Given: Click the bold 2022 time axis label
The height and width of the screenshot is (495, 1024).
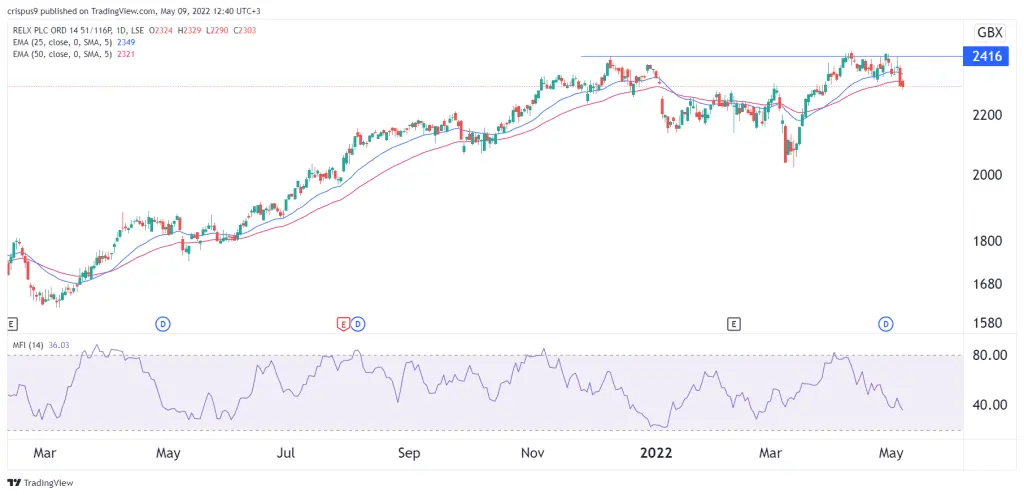Looking at the screenshot, I should pyautogui.click(x=654, y=453).
